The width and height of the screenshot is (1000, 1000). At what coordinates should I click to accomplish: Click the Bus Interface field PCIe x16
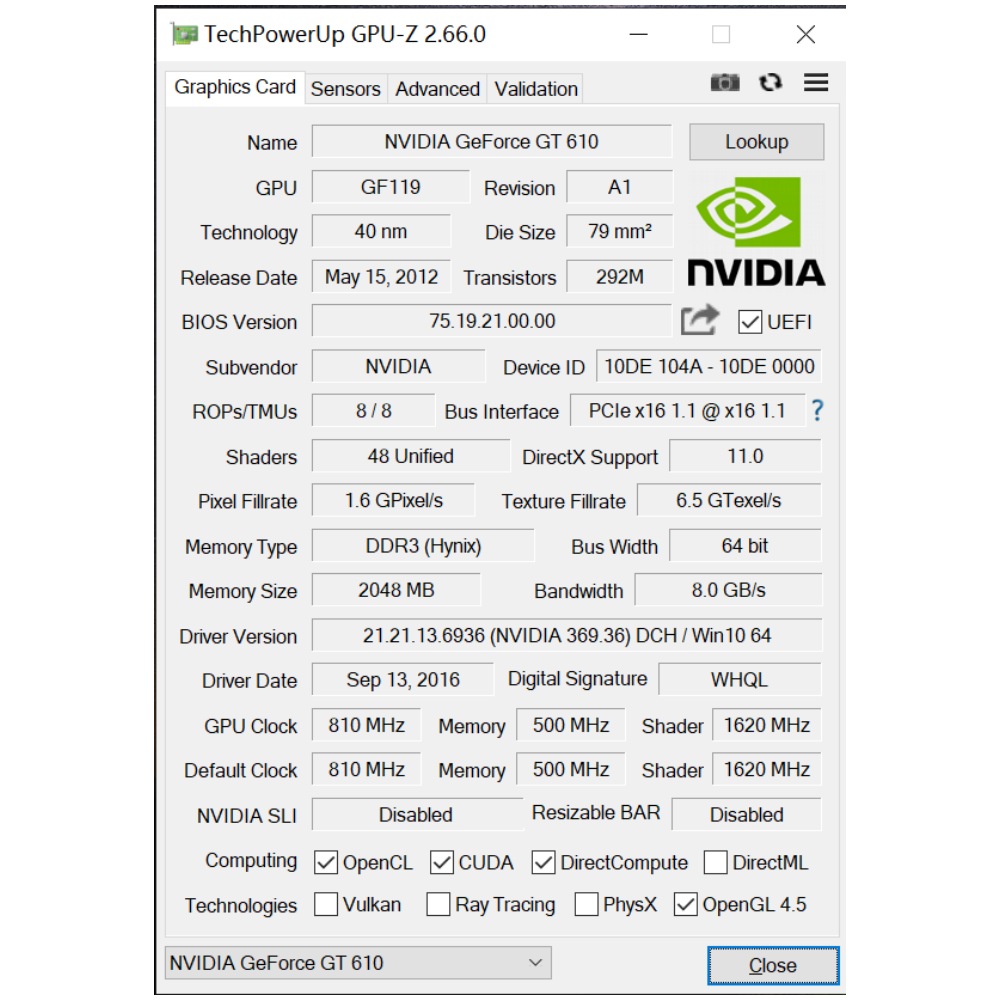687,411
